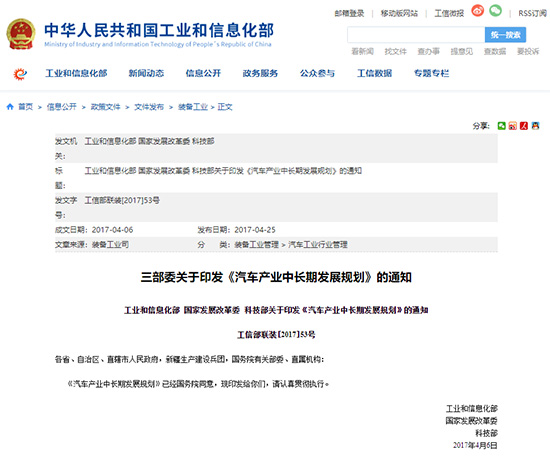This screenshot has width=550, height=457.
Task: Share via QQ penguin icon
Action: point(535,126)
